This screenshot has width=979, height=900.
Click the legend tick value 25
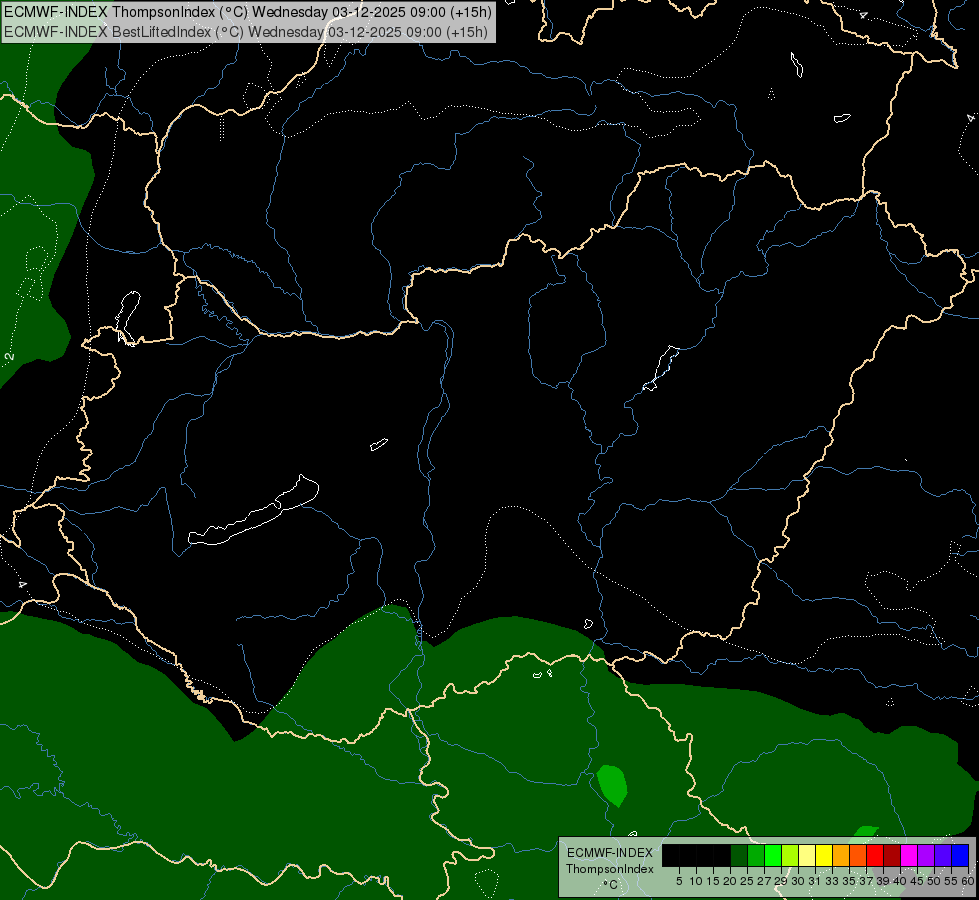pos(747,881)
